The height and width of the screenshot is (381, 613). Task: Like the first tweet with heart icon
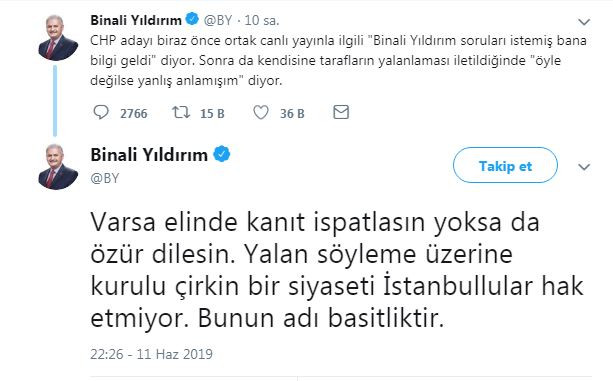pos(261,113)
